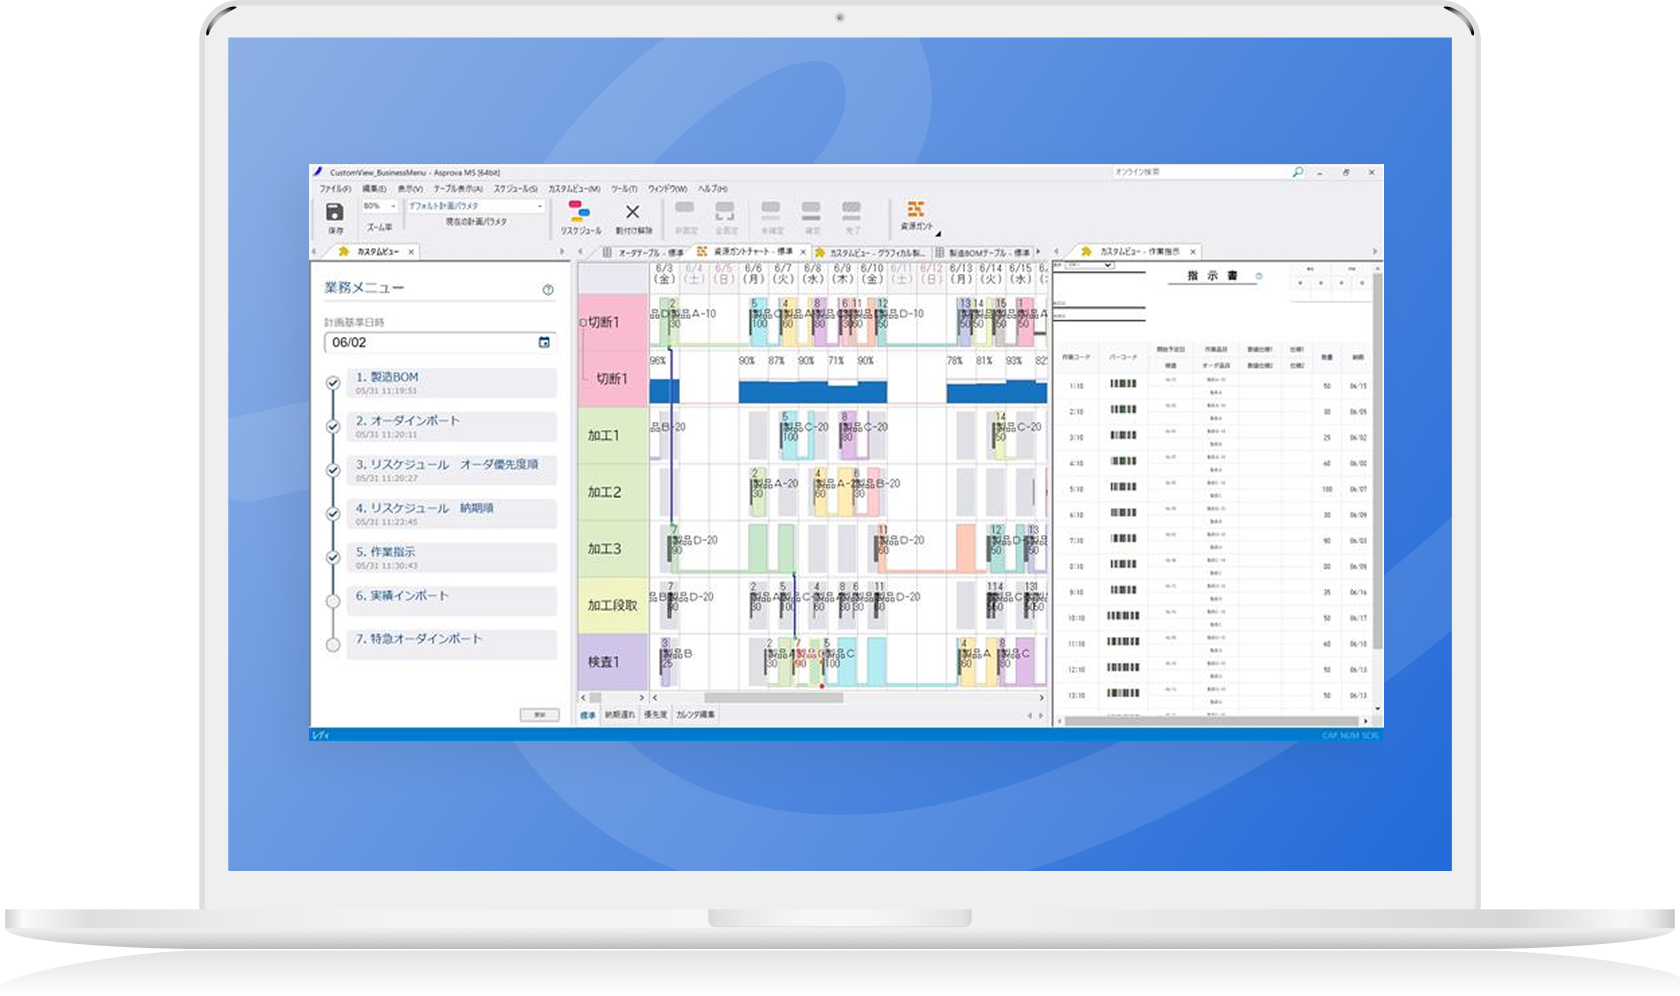Open the ズーム率 80% zoom dropdown
Screen dimensions: 1680x996
pyautogui.click(x=393, y=206)
